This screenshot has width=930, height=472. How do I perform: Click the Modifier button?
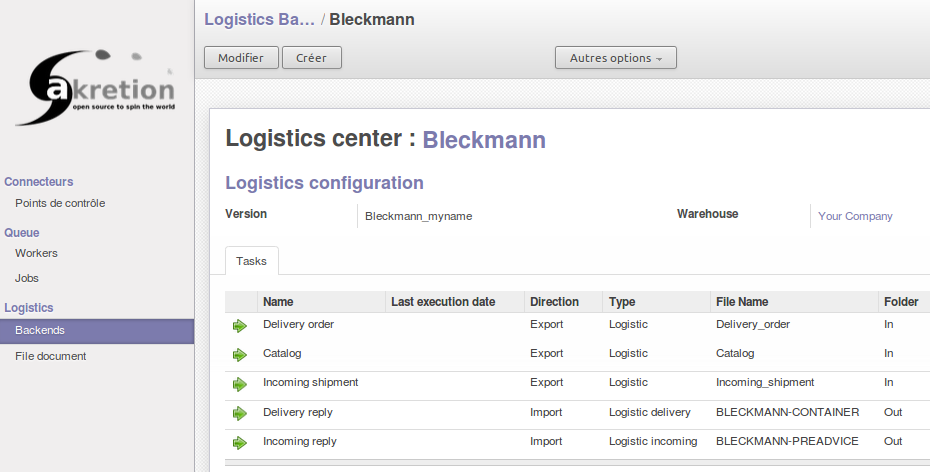[241, 58]
